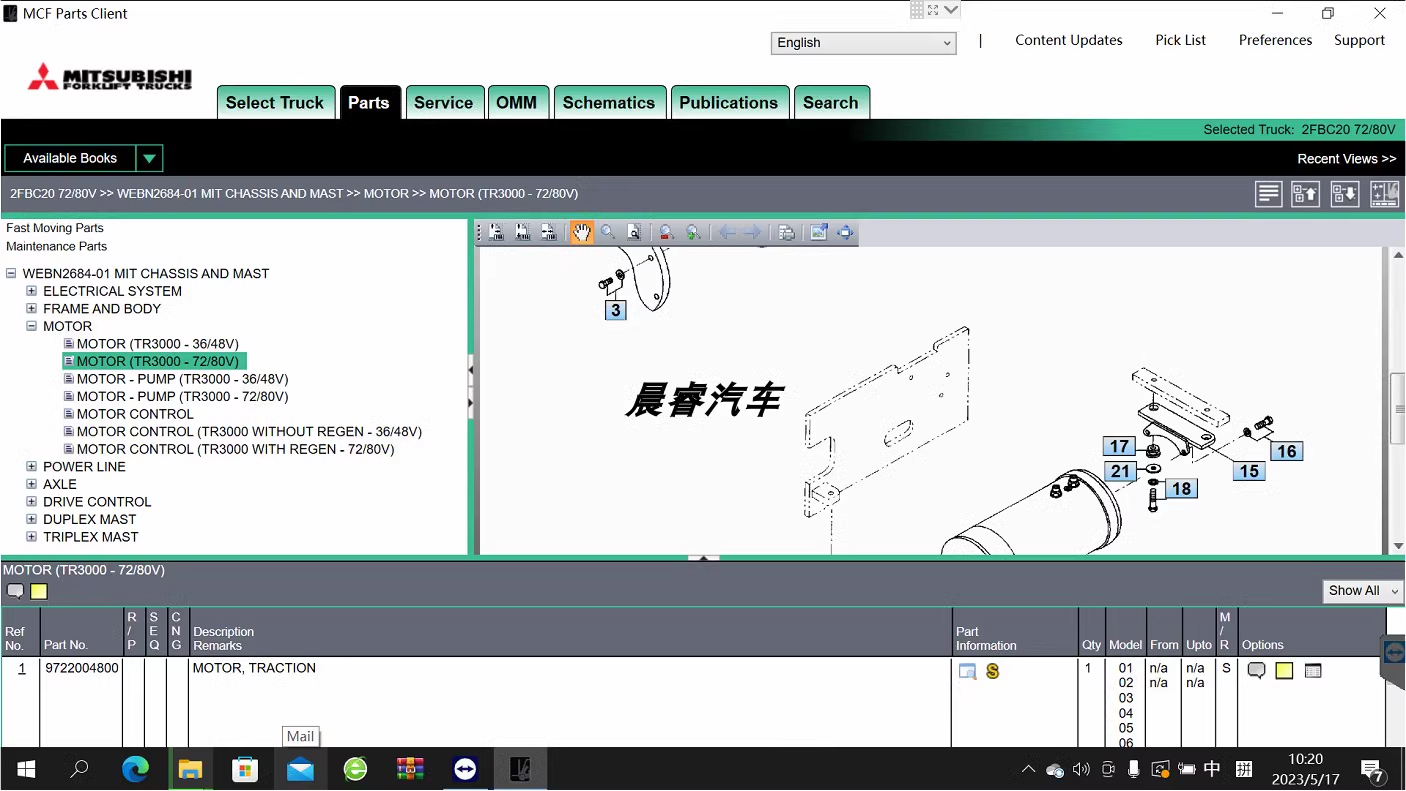This screenshot has width=1406, height=791.
Task: Open Support link
Action: (1359, 40)
